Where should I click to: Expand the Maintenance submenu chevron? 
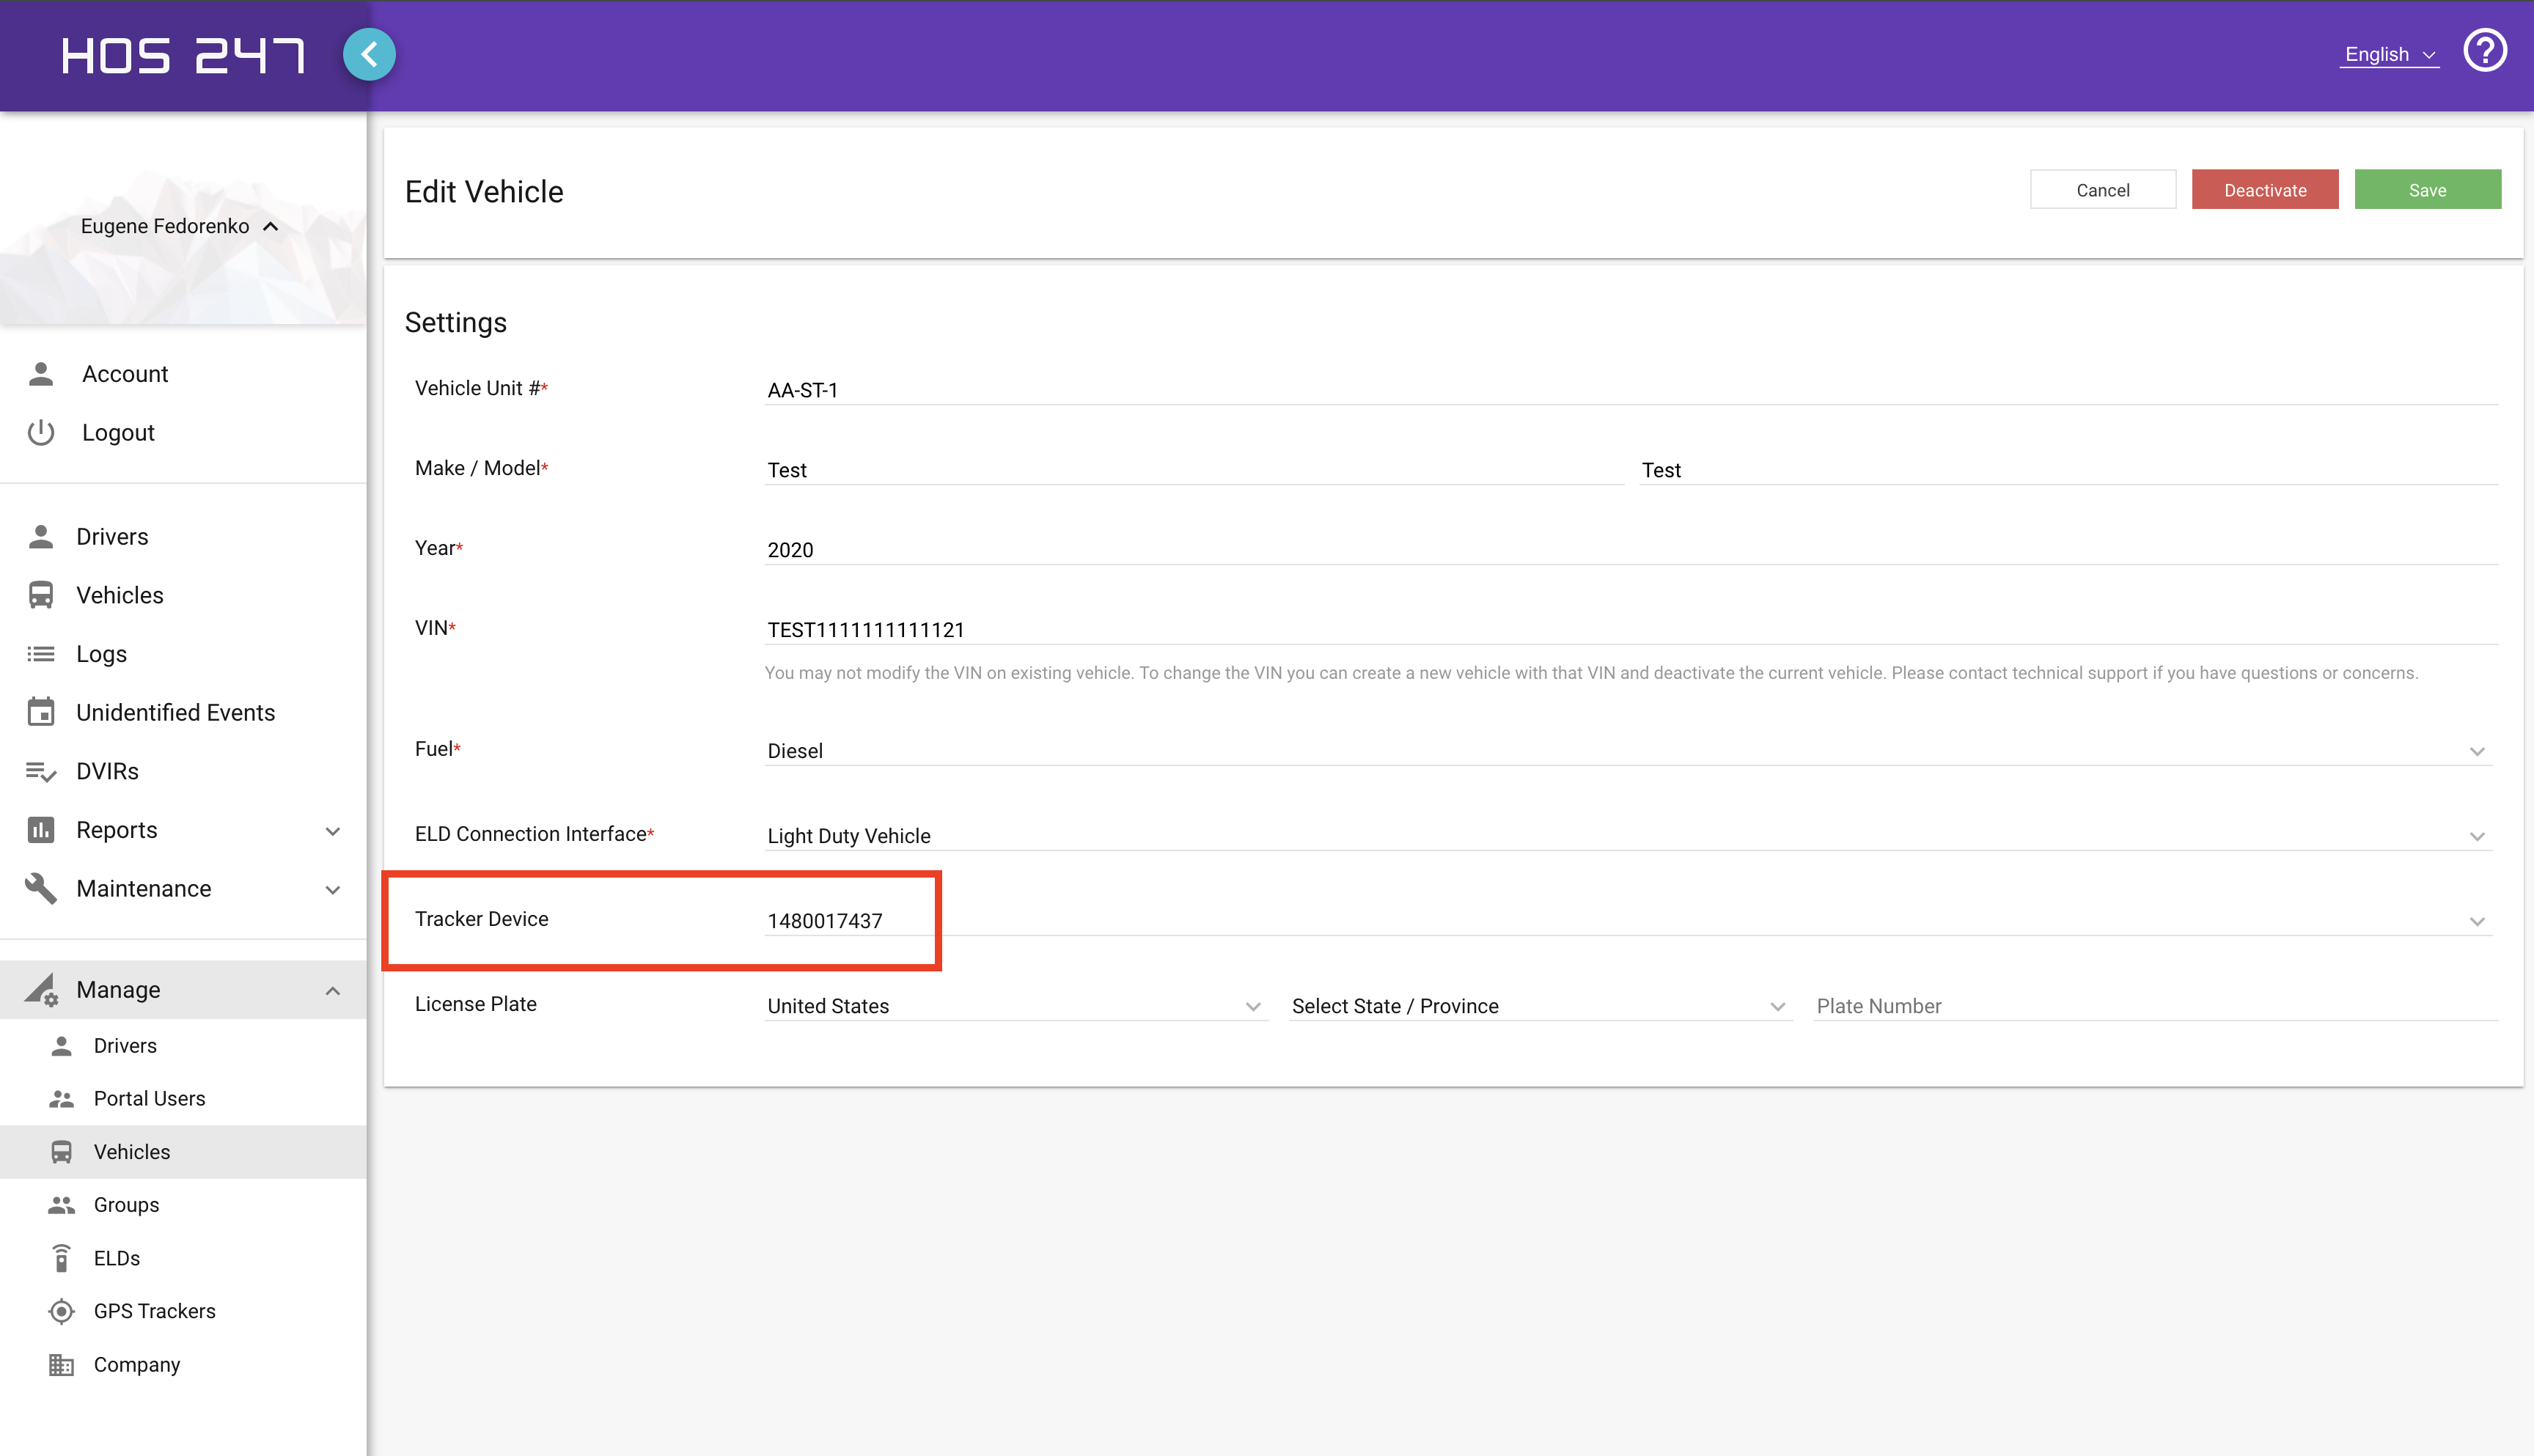(333, 890)
